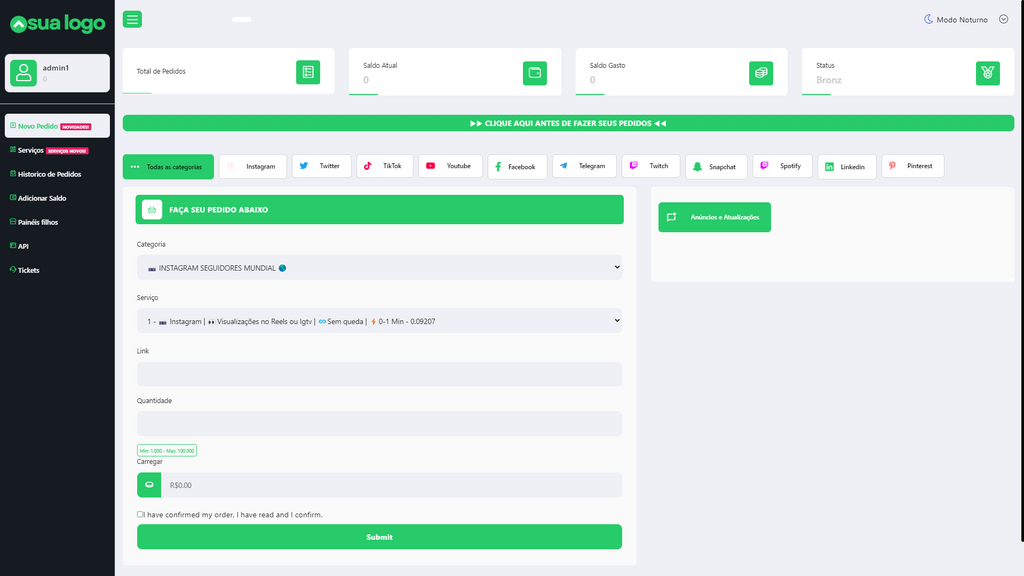Click the CLIQUE AQUI banner
Viewport: 1024px width, 576px height.
tap(568, 123)
